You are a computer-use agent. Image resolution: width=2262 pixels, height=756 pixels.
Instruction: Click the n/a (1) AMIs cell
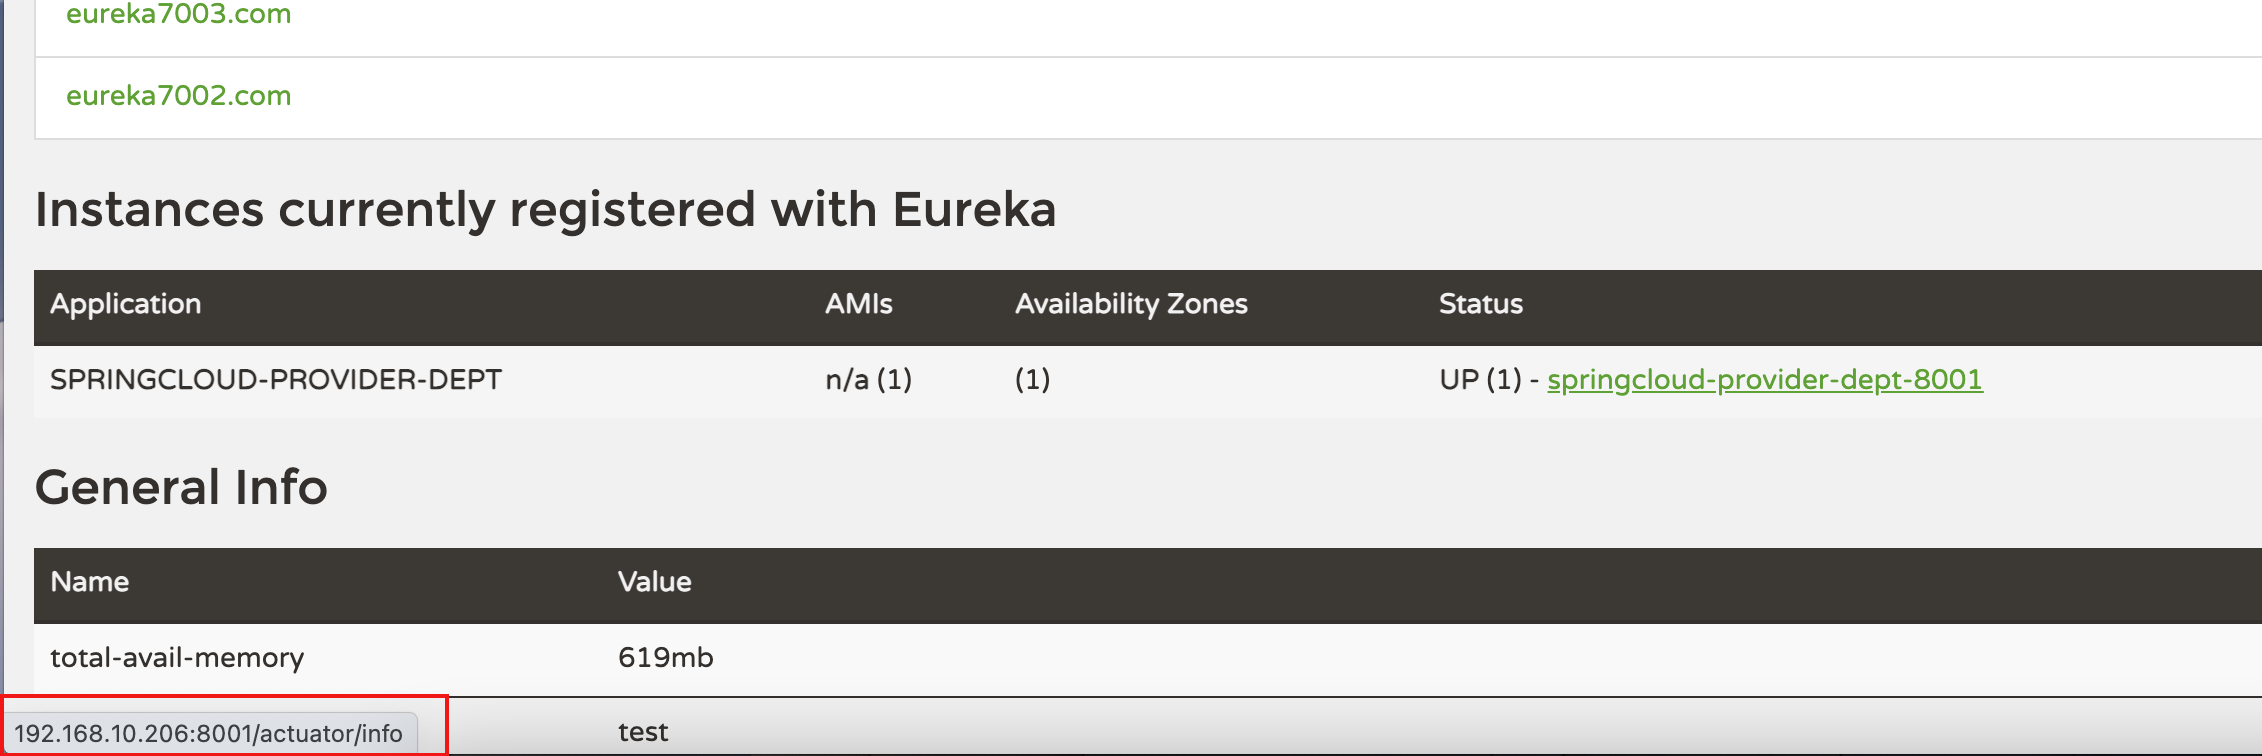tap(868, 380)
